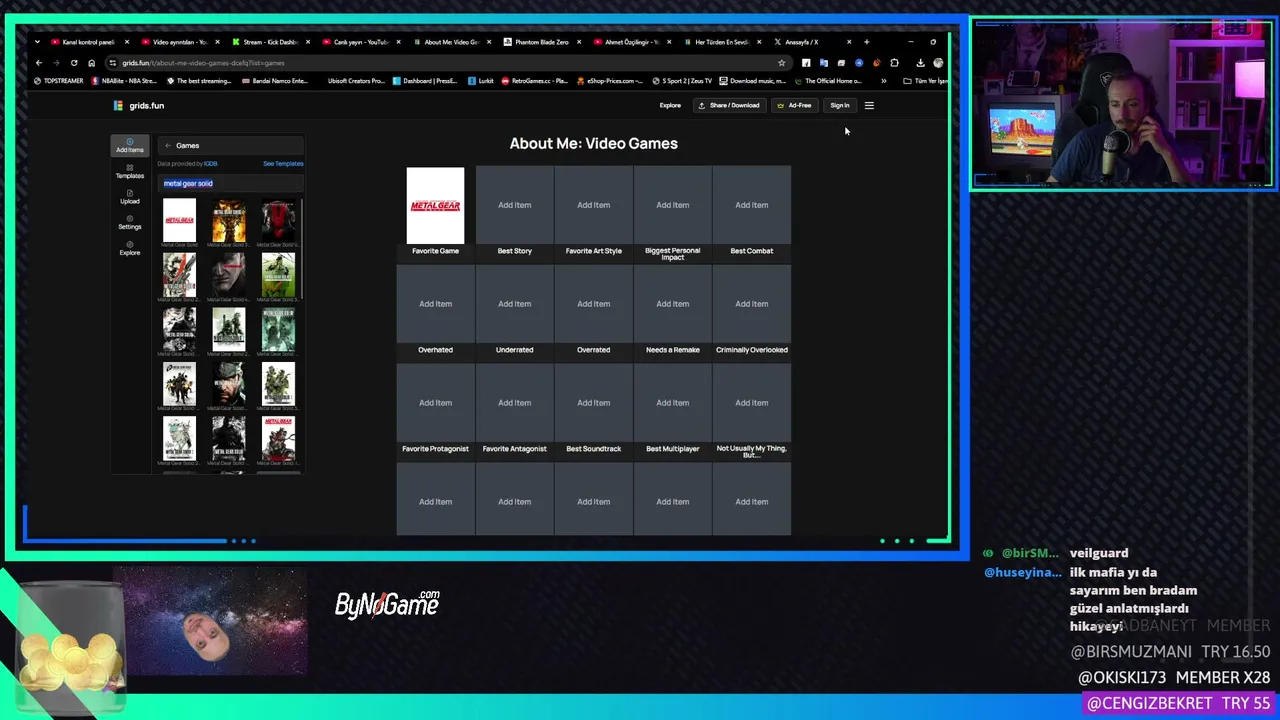Open the browser profile avatar
The image size is (1280, 720).
click(938, 63)
